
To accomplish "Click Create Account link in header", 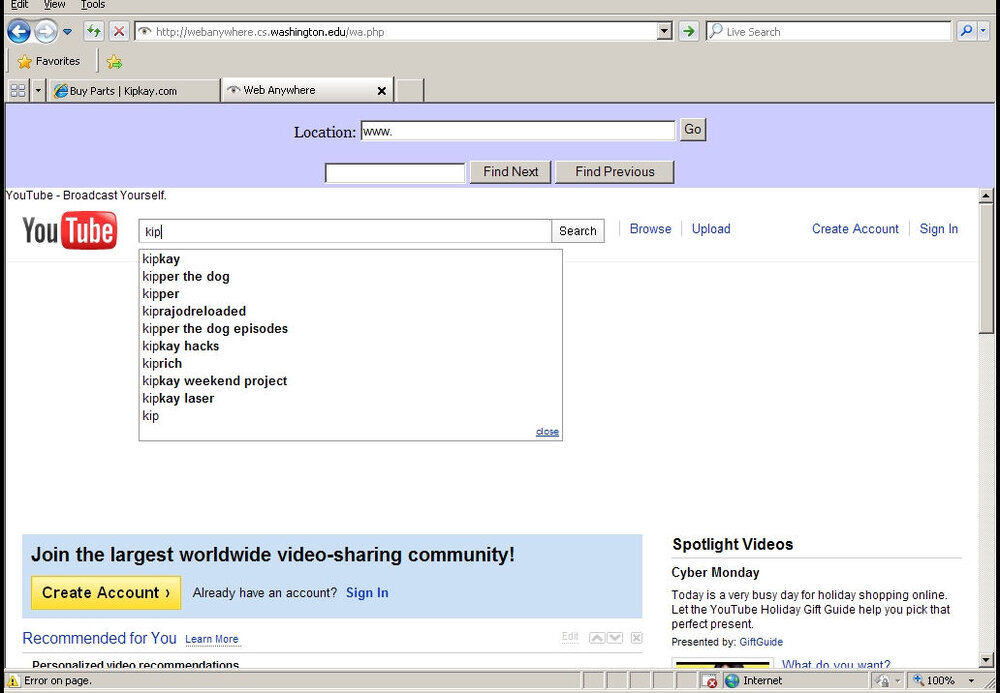I will tap(855, 229).
